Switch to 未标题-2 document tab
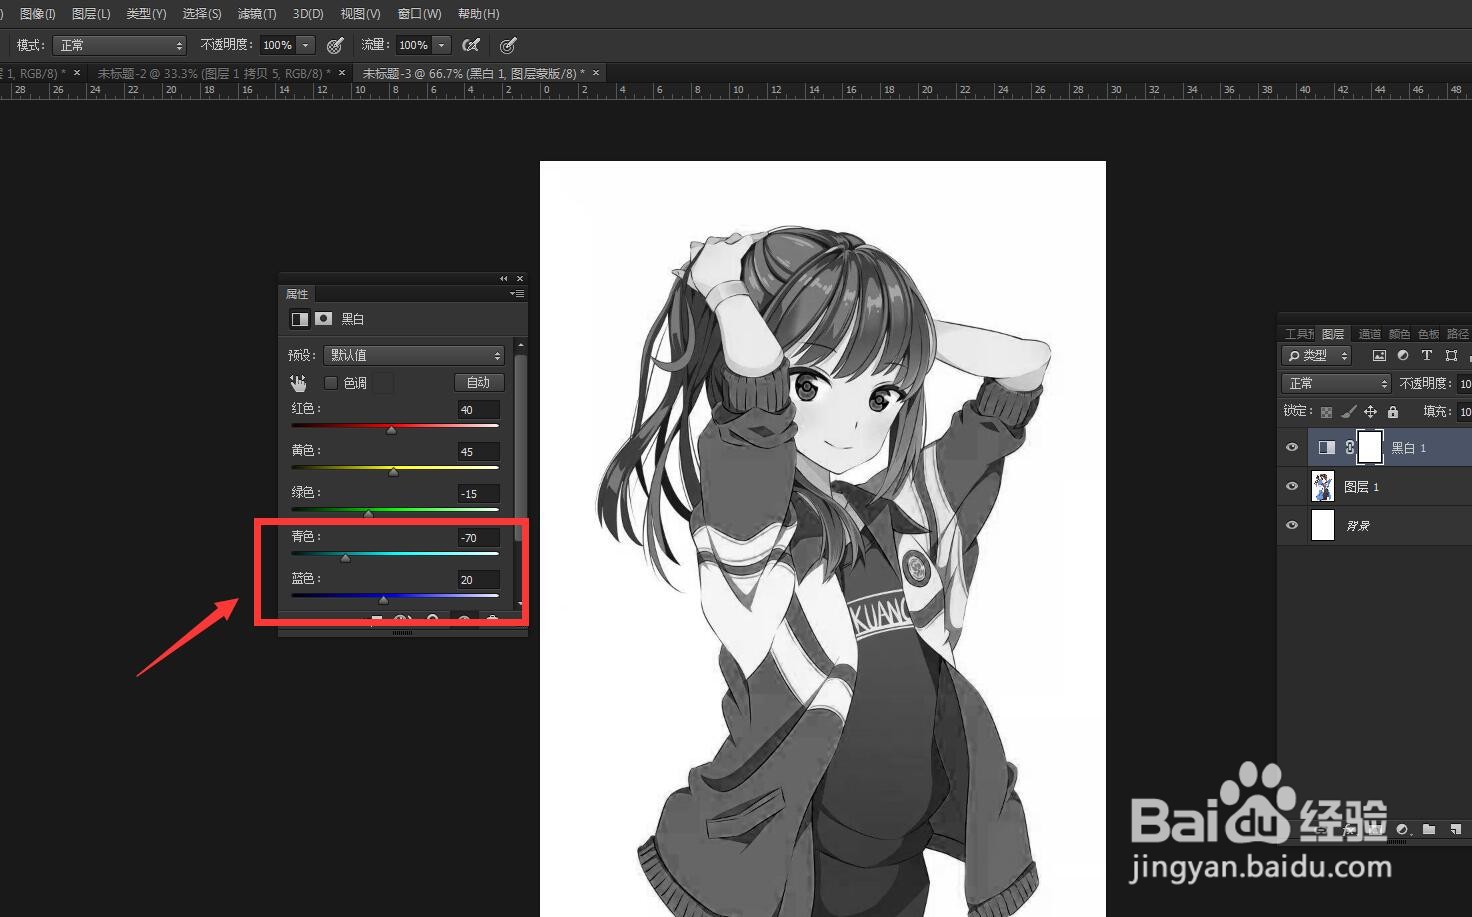This screenshot has height=917, width=1472. tap(213, 73)
